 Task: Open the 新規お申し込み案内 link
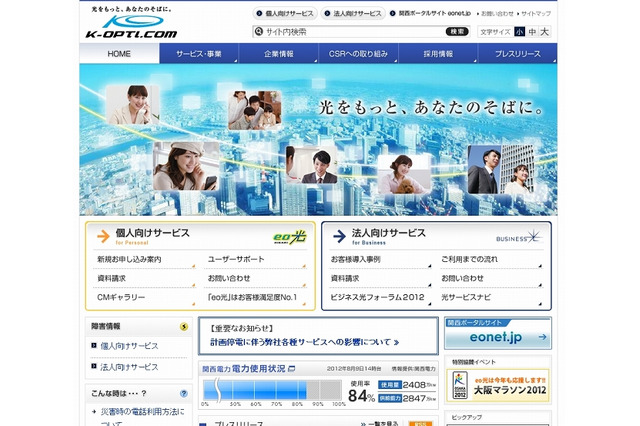[x=129, y=259]
